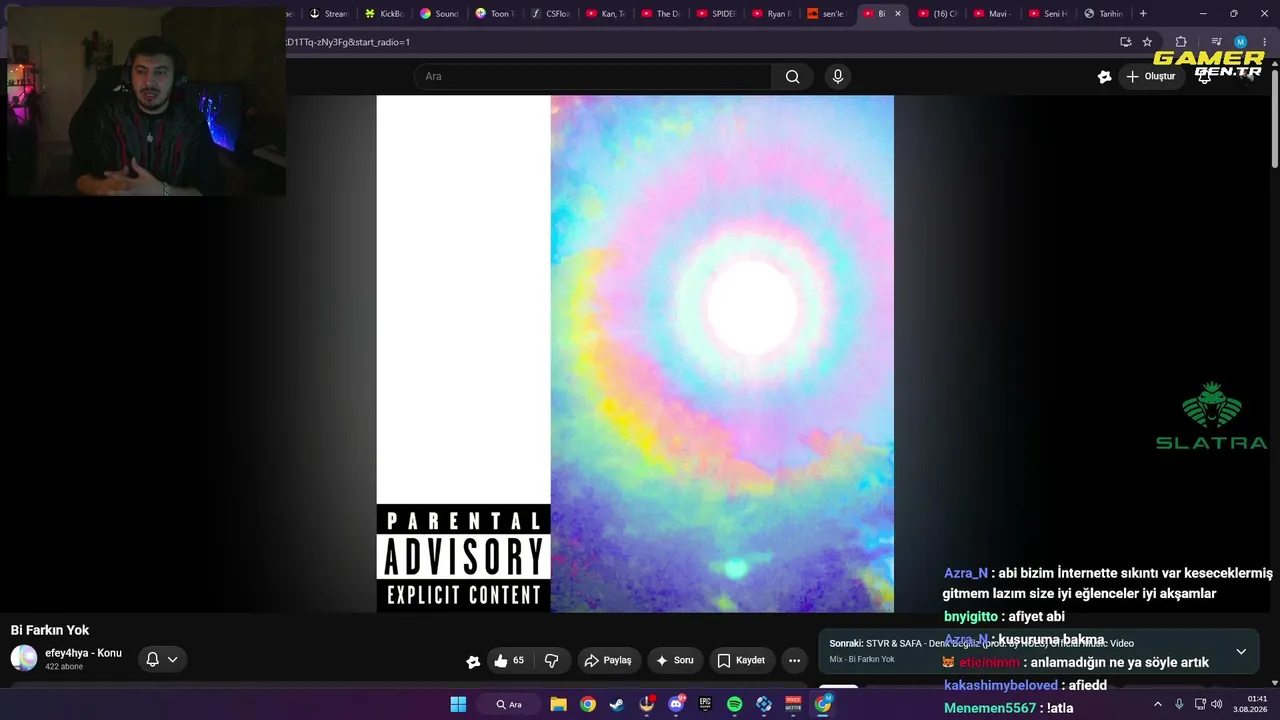This screenshot has width=1280, height=720.
Task: Click the system tray microphone icon
Action: click(x=1179, y=704)
